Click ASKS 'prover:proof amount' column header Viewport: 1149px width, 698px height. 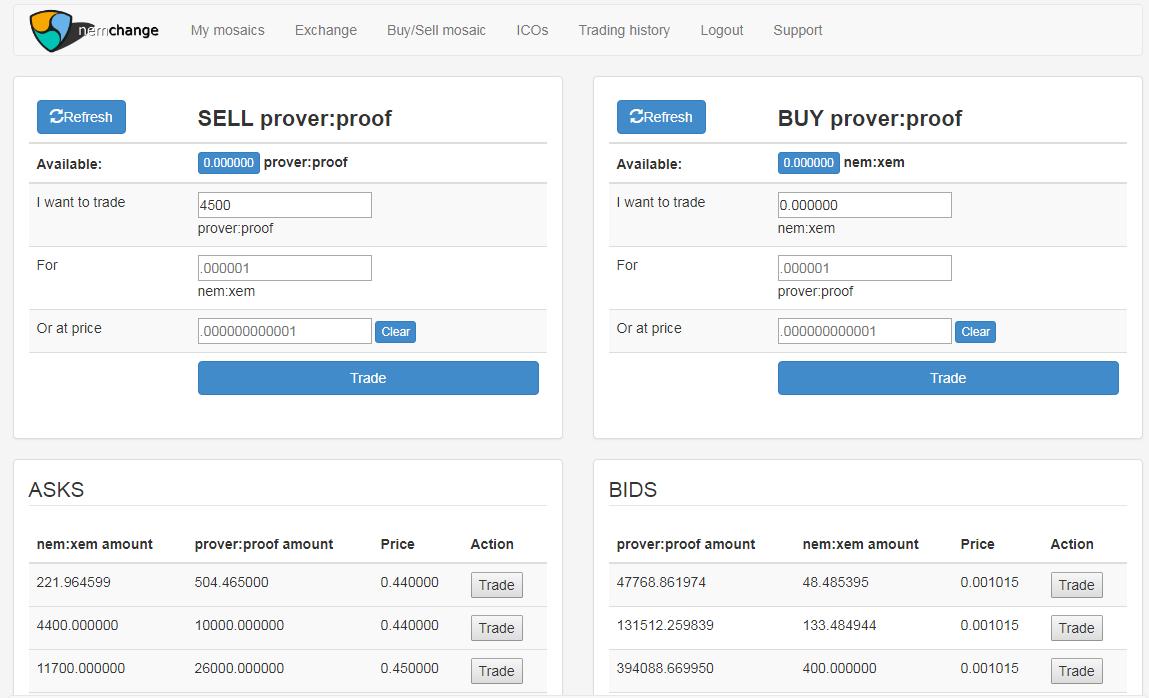click(264, 544)
